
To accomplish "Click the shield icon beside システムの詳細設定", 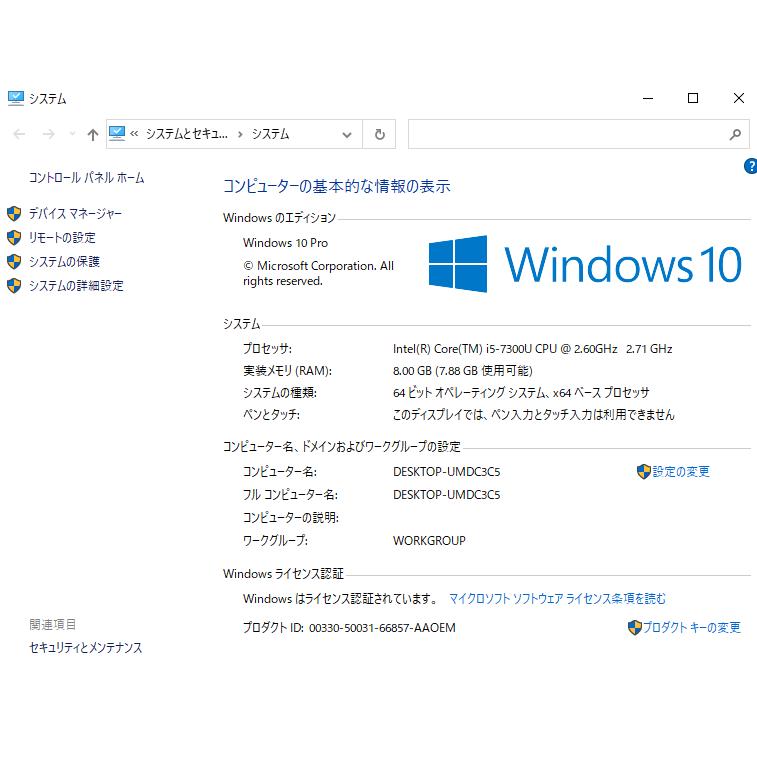I will click(x=14, y=286).
